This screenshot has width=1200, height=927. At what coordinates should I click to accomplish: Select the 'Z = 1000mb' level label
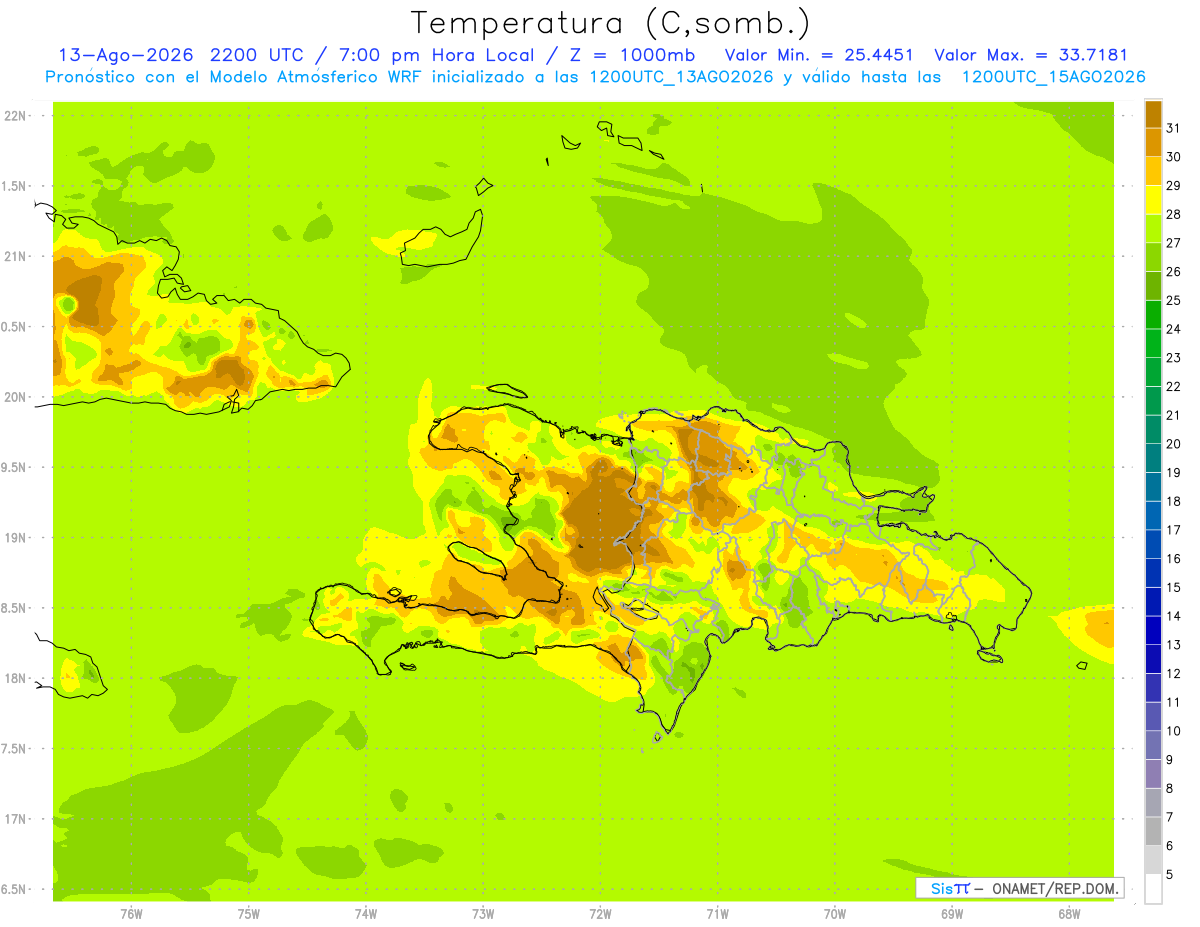631,55
